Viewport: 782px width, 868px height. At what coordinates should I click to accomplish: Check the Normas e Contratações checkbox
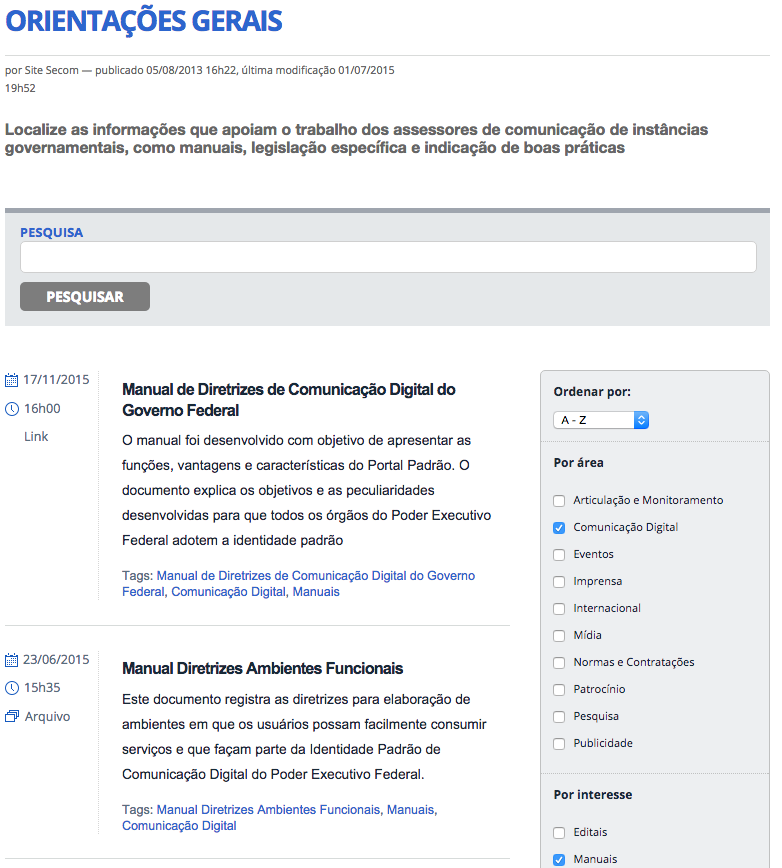click(x=559, y=663)
